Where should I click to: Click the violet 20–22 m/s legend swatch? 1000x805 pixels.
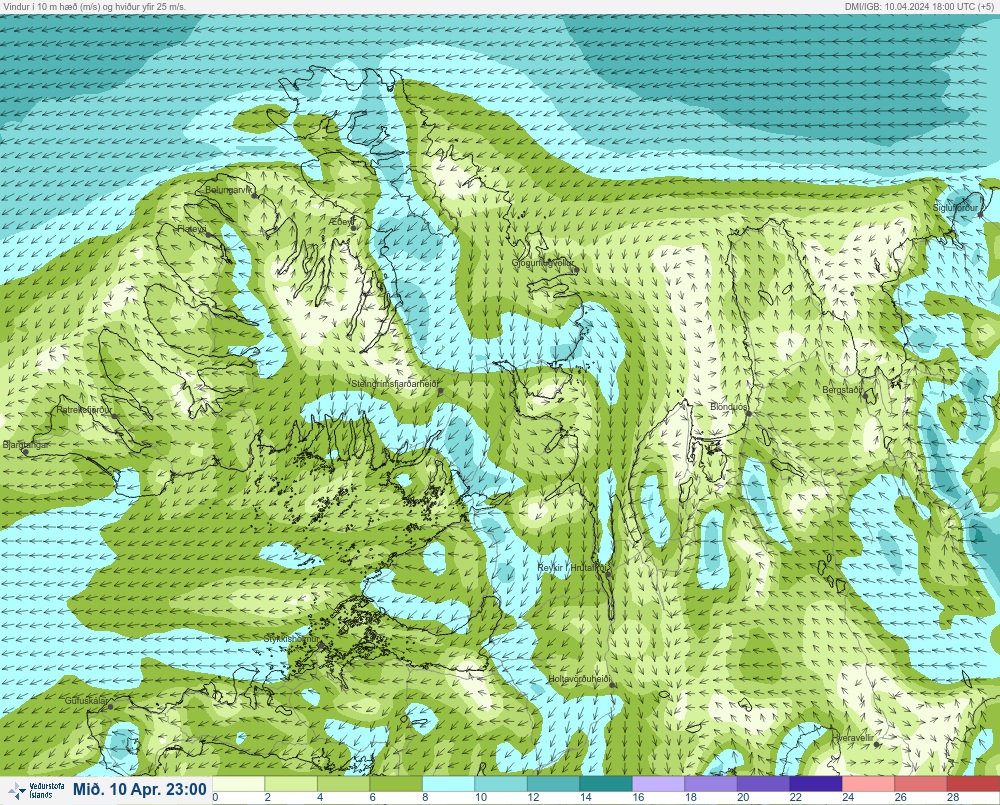763,783
